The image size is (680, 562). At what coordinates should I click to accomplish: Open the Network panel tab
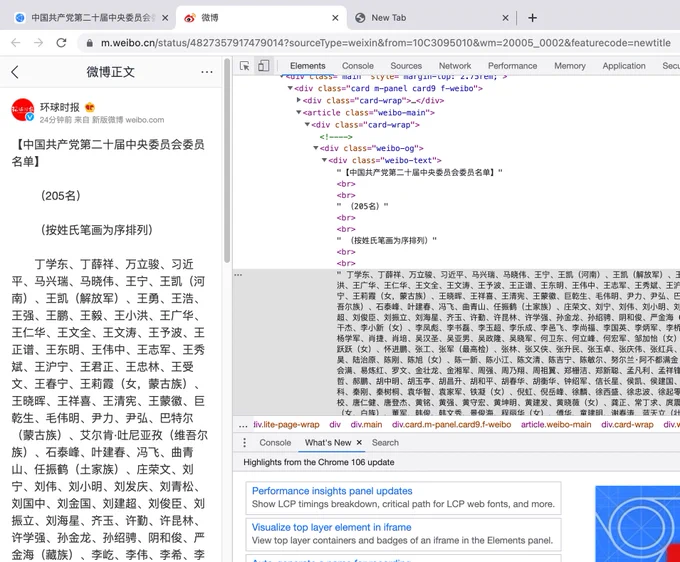coord(455,66)
